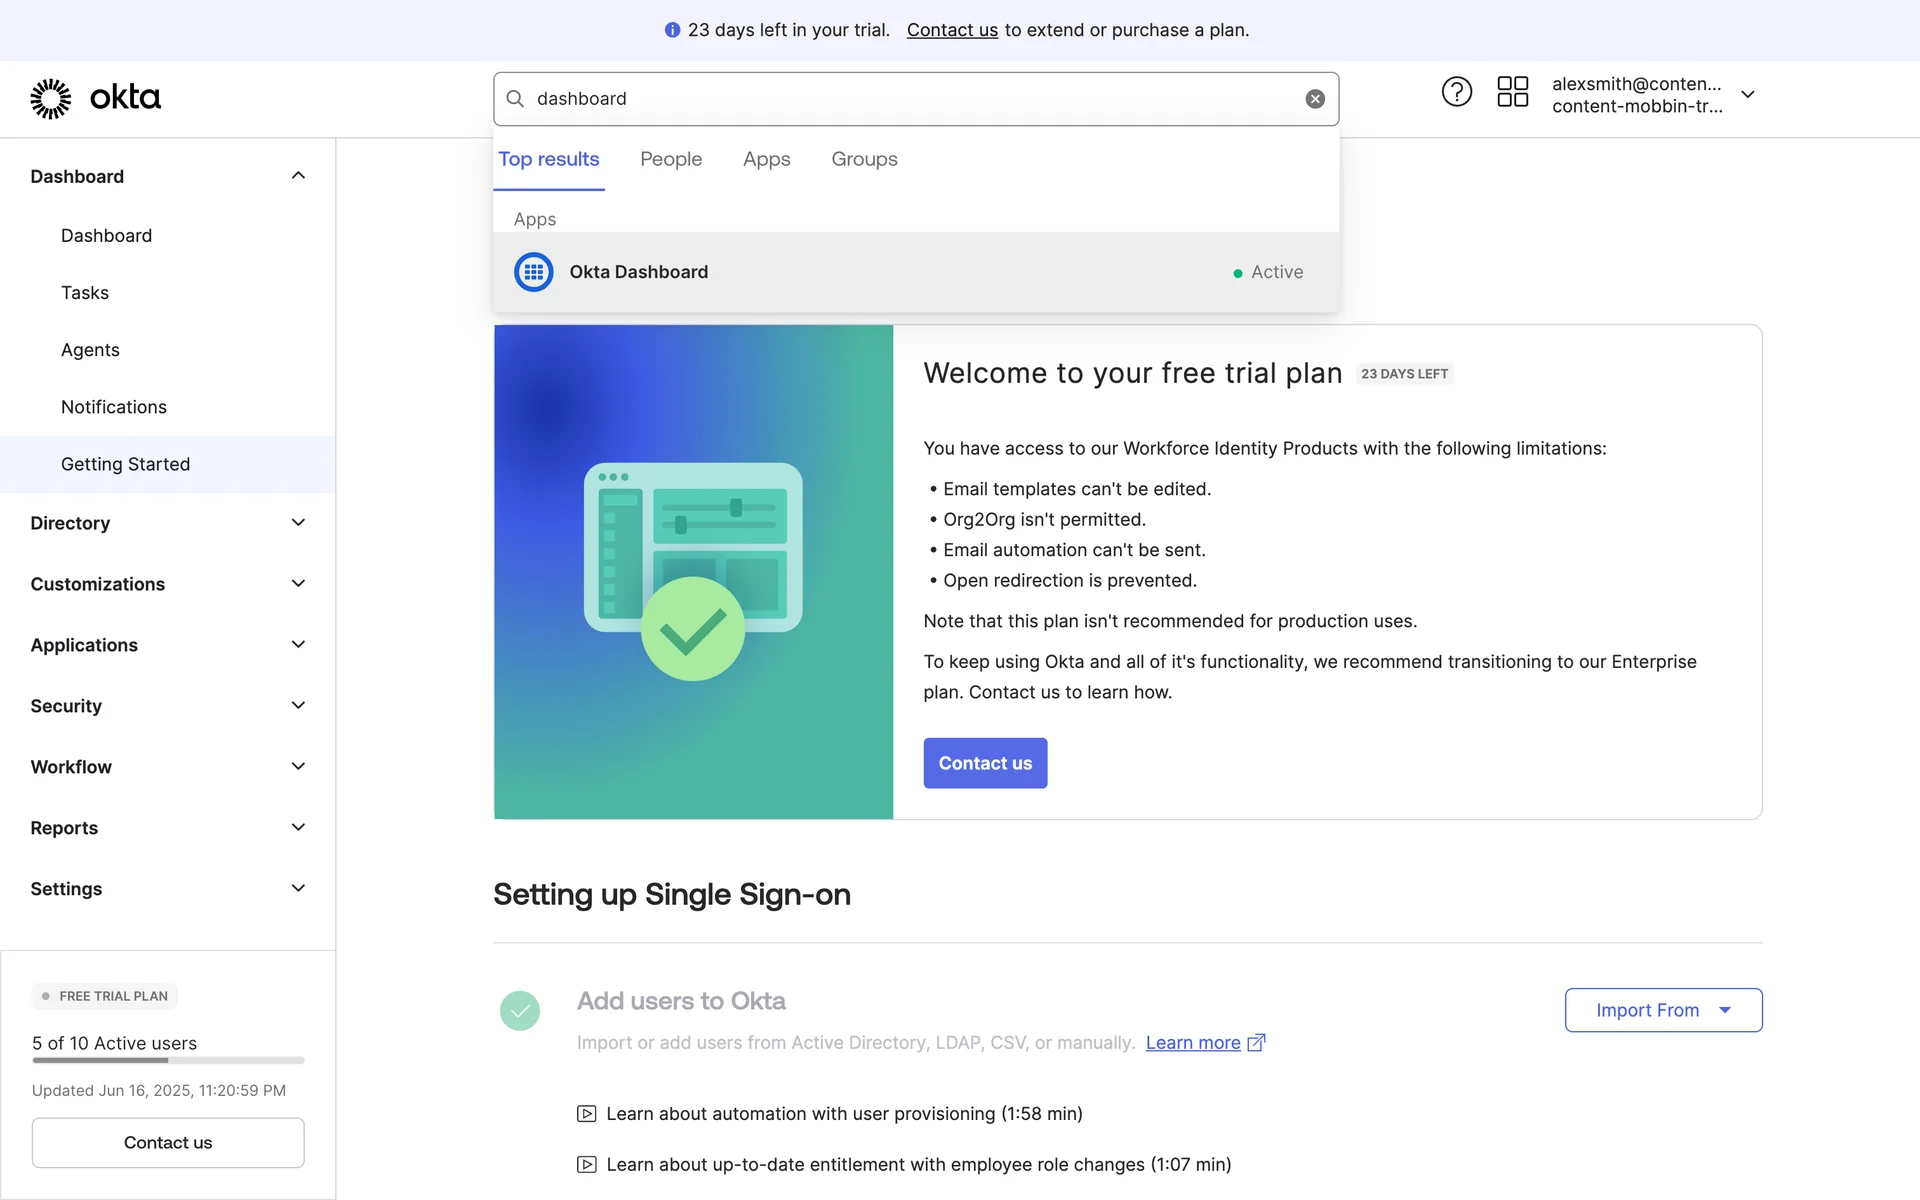
Task: Expand the Security sidebar section
Action: click(x=298, y=706)
